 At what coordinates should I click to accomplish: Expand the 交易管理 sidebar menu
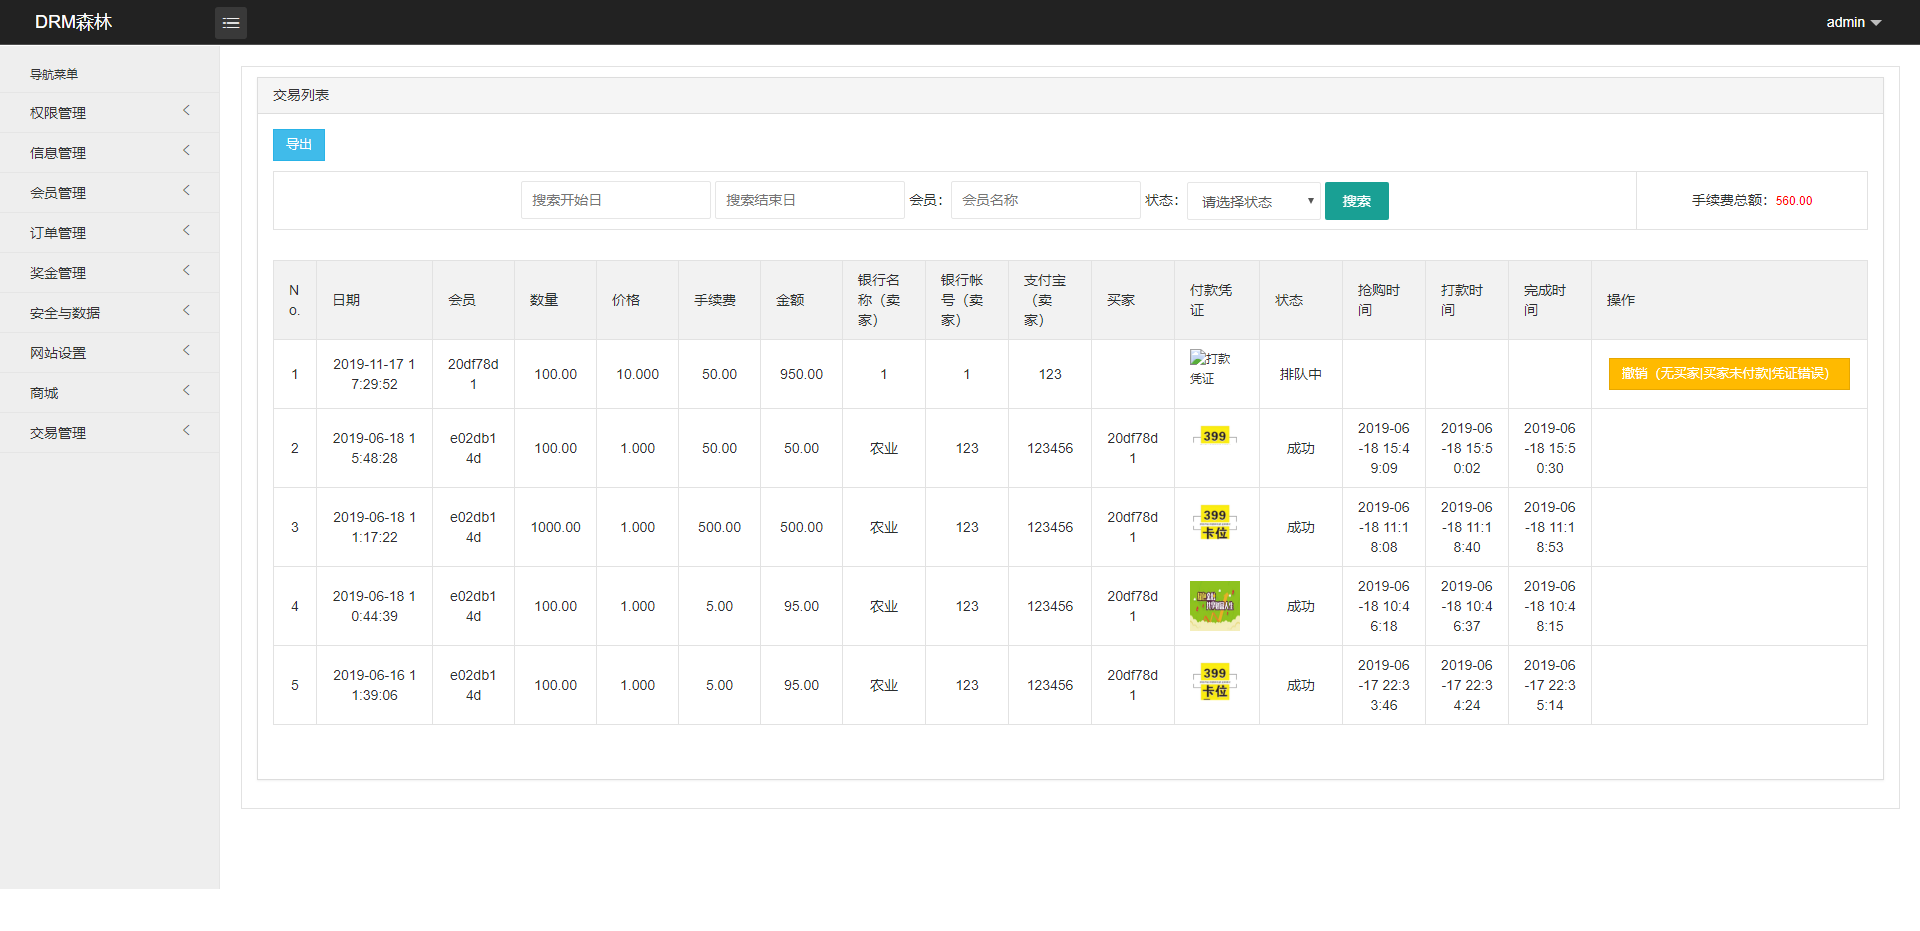pyautogui.click(x=109, y=433)
